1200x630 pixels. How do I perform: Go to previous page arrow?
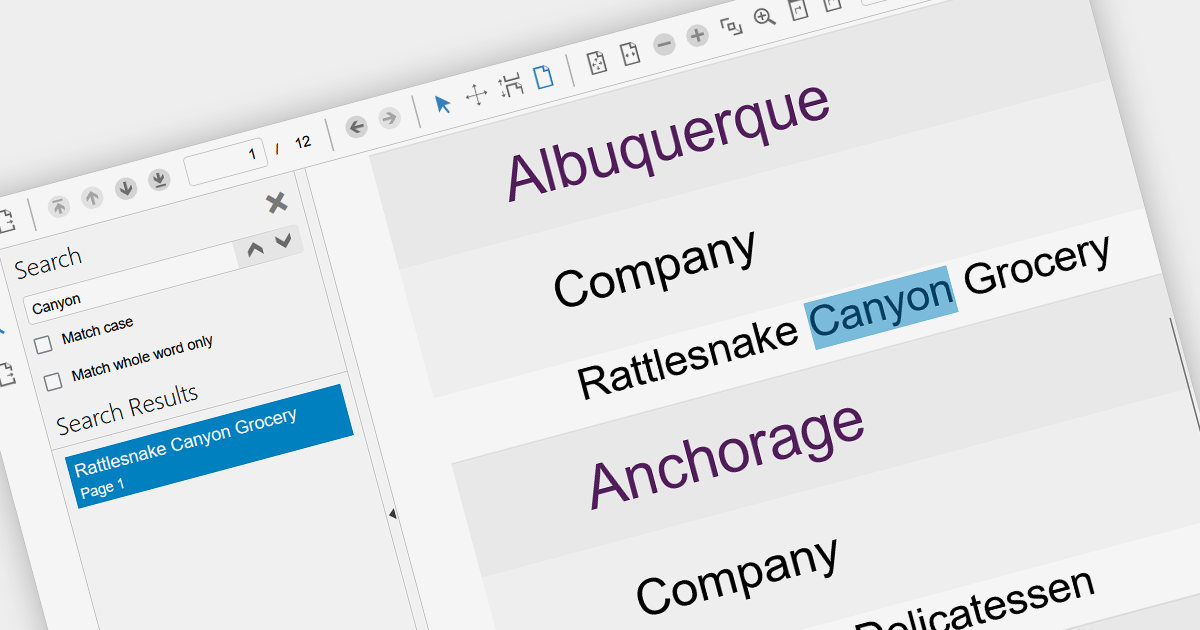click(x=92, y=198)
